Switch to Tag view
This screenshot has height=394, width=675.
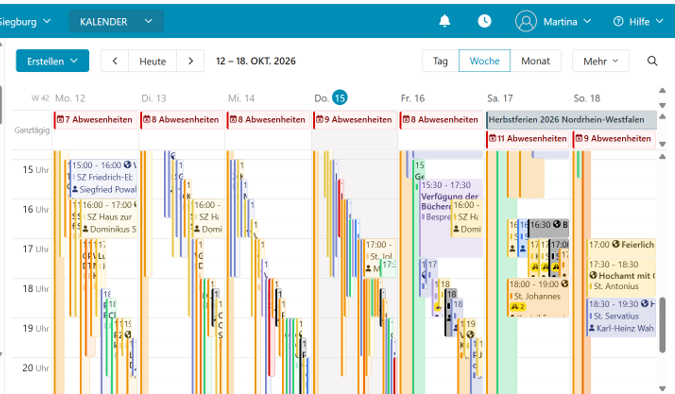point(440,61)
